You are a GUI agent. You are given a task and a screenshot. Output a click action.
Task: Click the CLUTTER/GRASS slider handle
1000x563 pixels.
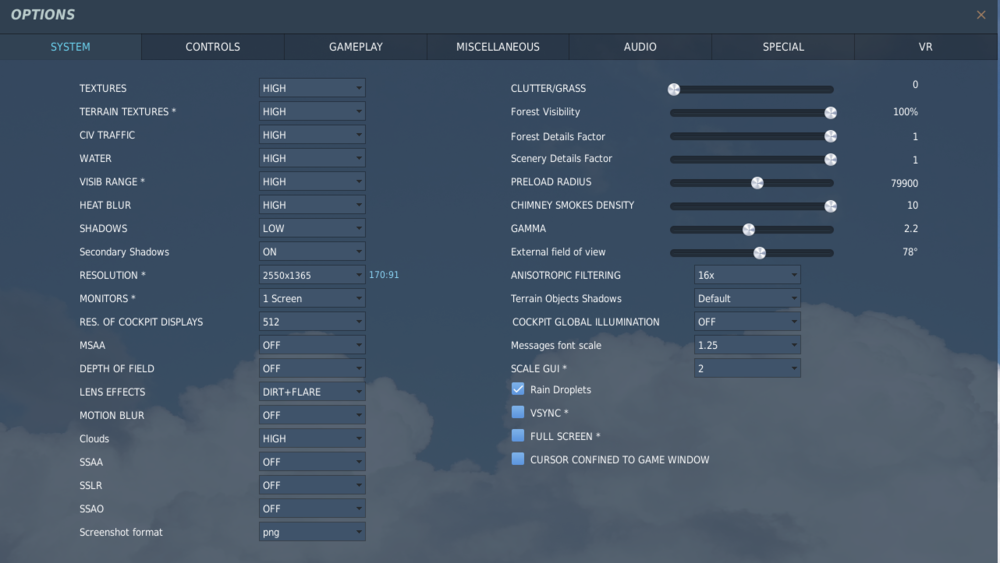click(673, 89)
